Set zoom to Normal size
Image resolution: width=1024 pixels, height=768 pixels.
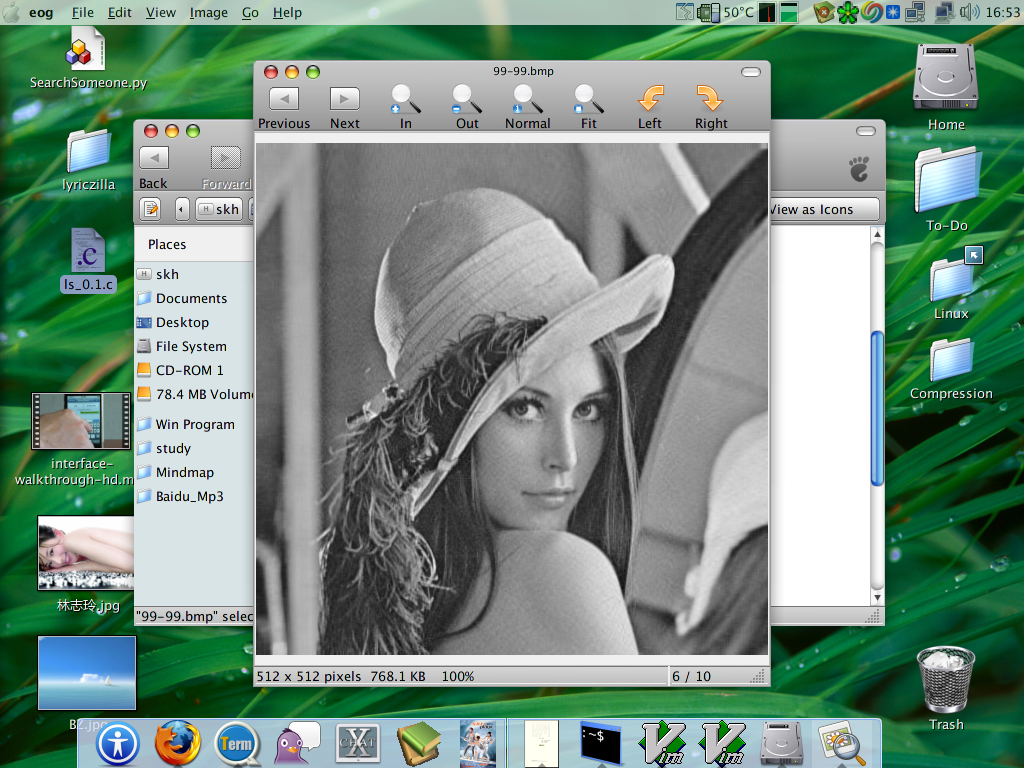click(528, 107)
